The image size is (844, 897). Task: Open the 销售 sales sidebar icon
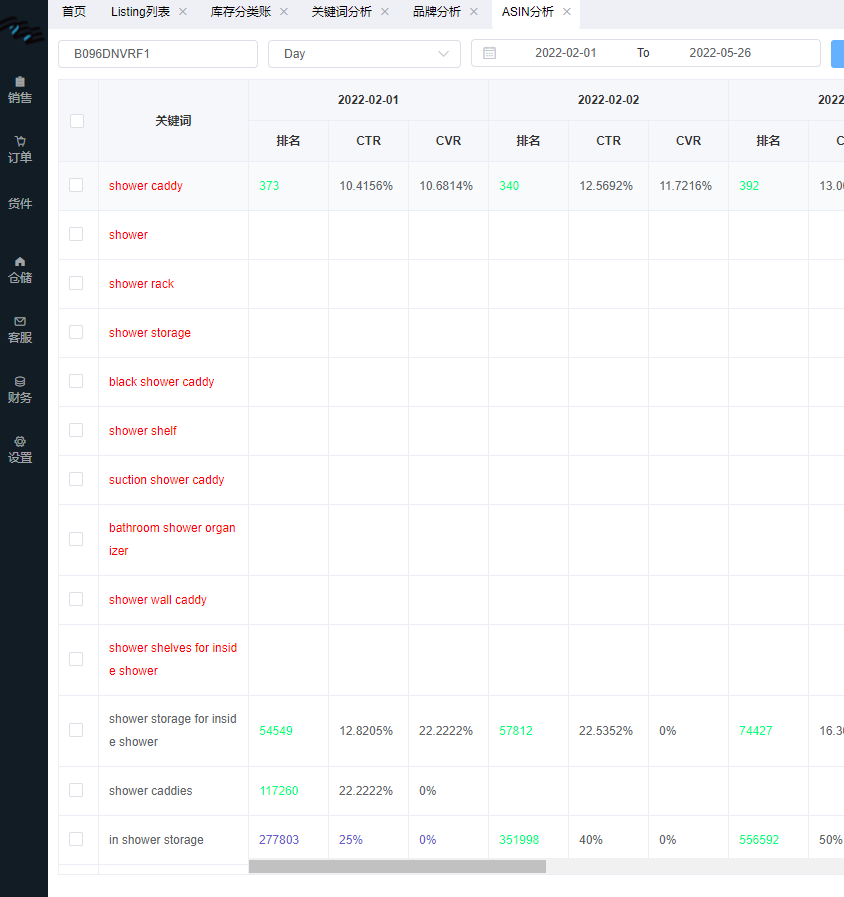tap(20, 82)
